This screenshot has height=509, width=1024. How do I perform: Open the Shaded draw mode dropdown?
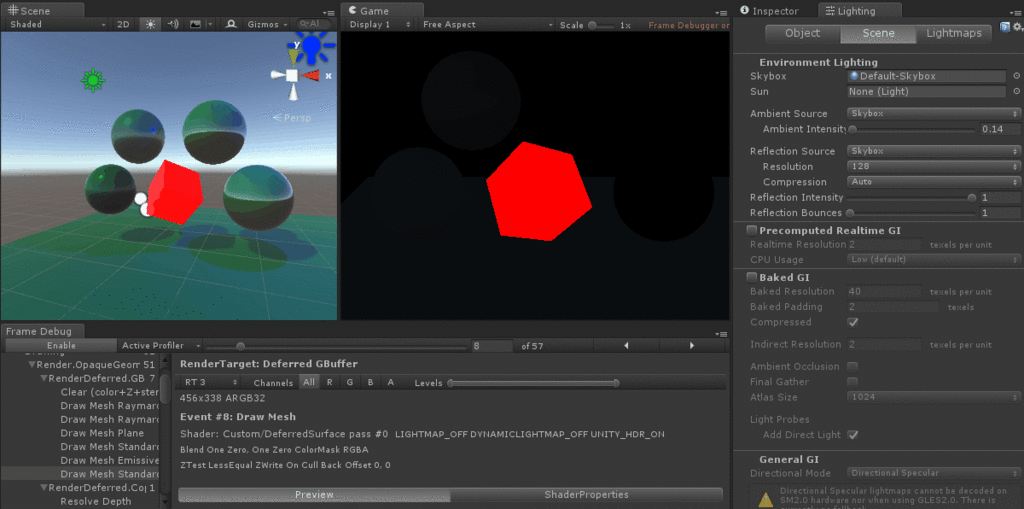(57, 24)
